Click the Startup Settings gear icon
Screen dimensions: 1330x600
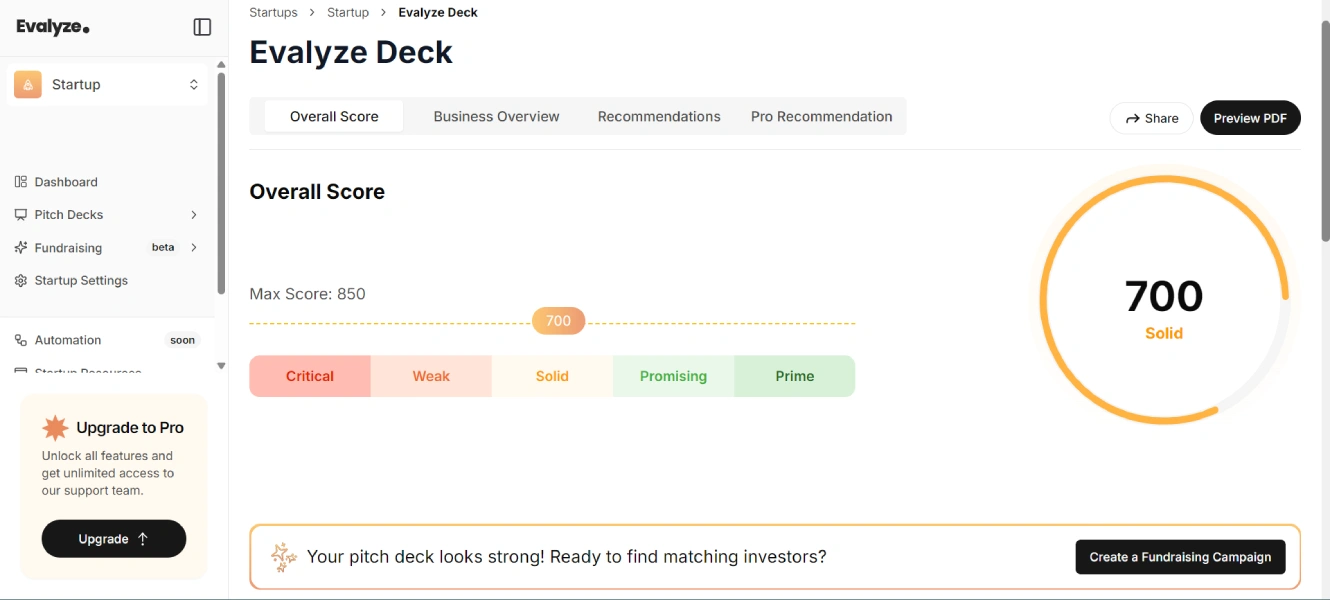coord(21,281)
